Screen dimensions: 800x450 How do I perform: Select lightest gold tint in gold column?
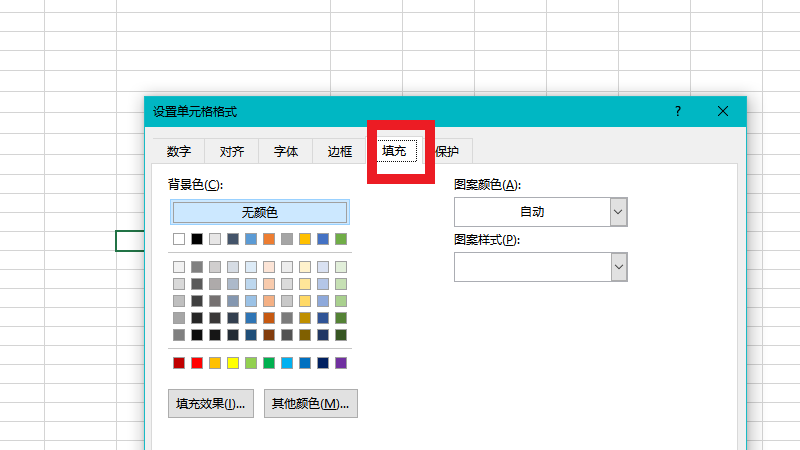tap(305, 267)
